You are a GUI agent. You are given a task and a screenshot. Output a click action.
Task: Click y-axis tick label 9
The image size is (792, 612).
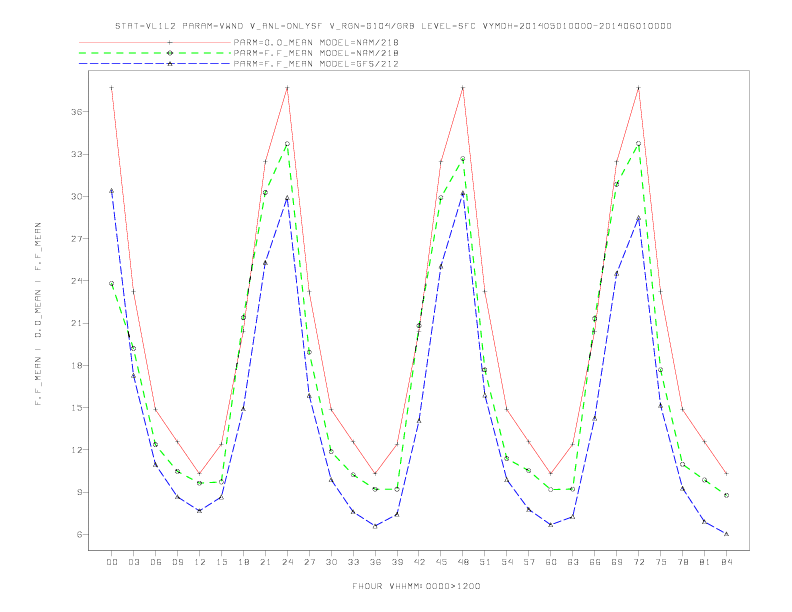(x=80, y=492)
